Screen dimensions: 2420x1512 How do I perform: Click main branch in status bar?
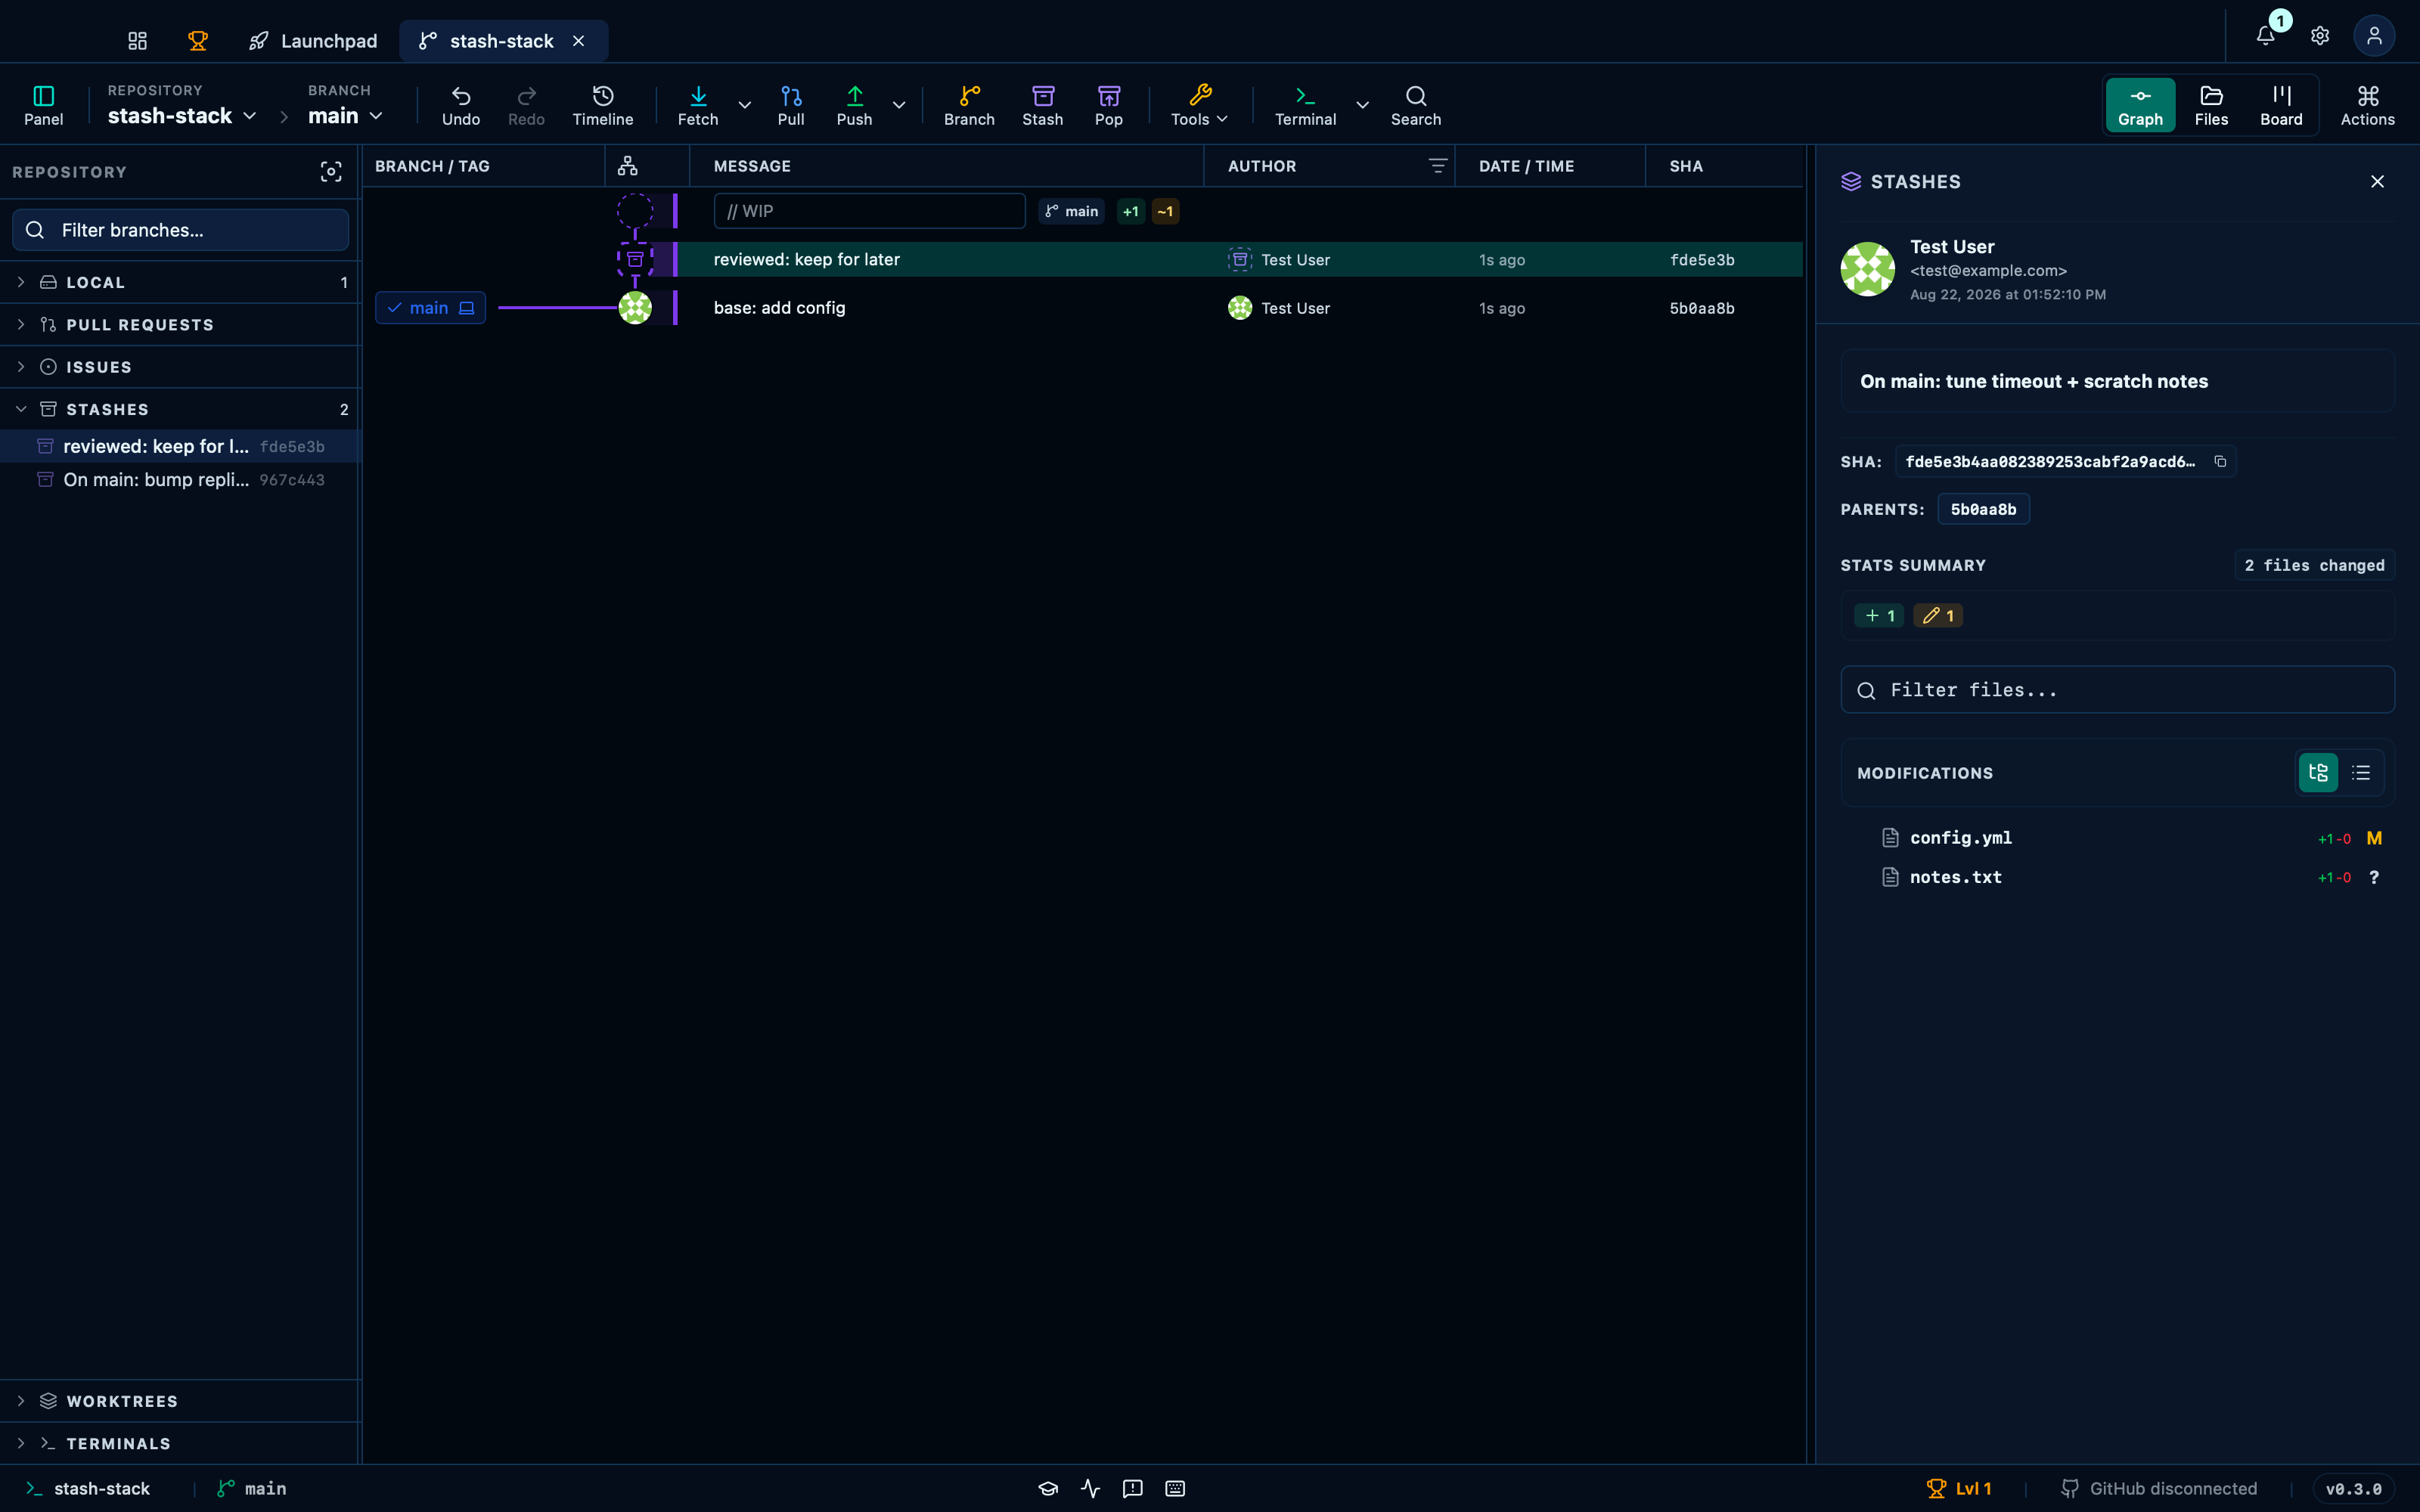[x=252, y=1488]
